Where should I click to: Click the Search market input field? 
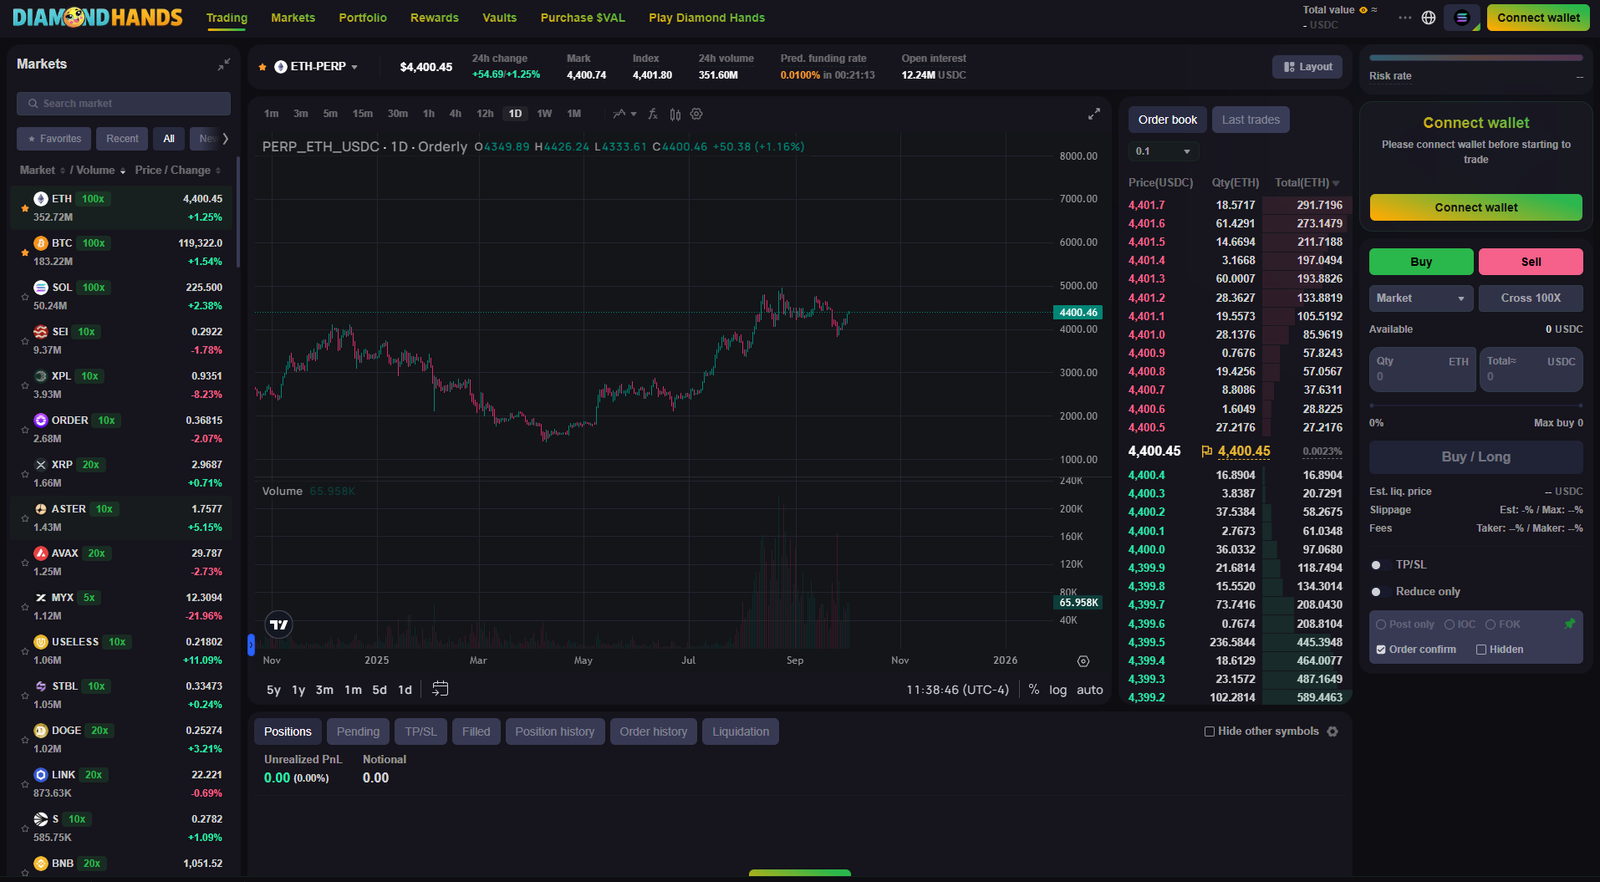coord(124,104)
